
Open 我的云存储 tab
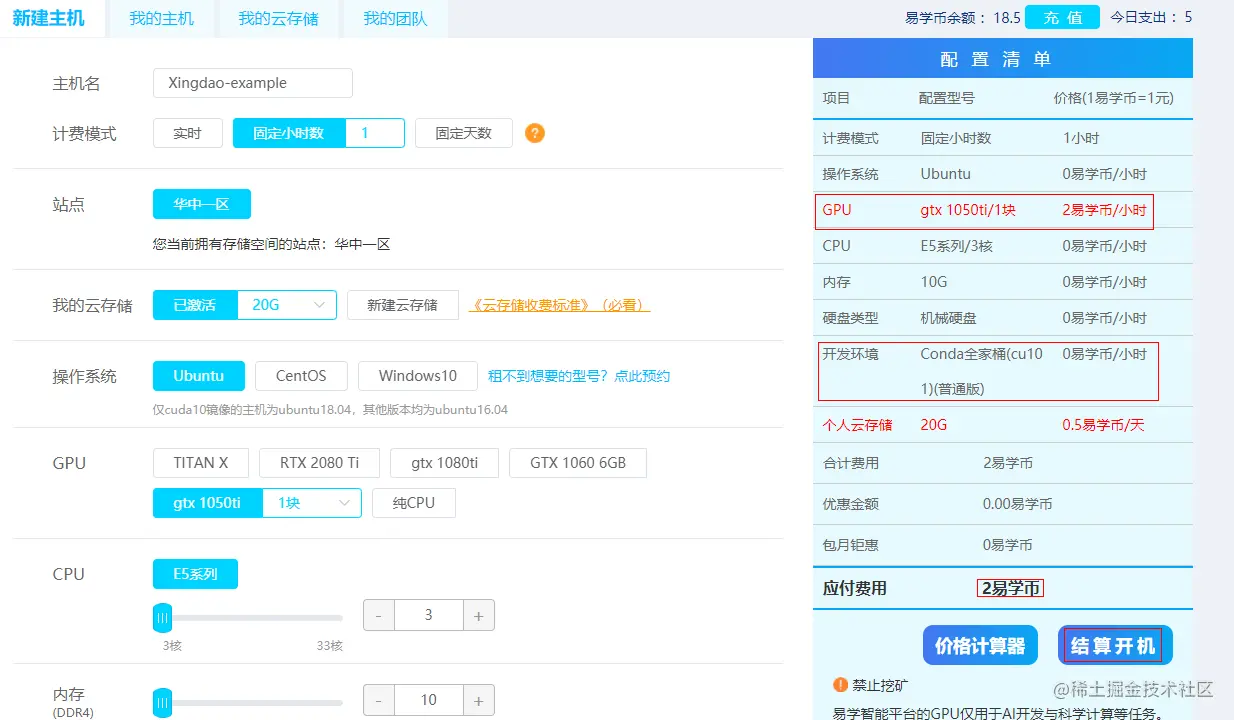[278, 18]
